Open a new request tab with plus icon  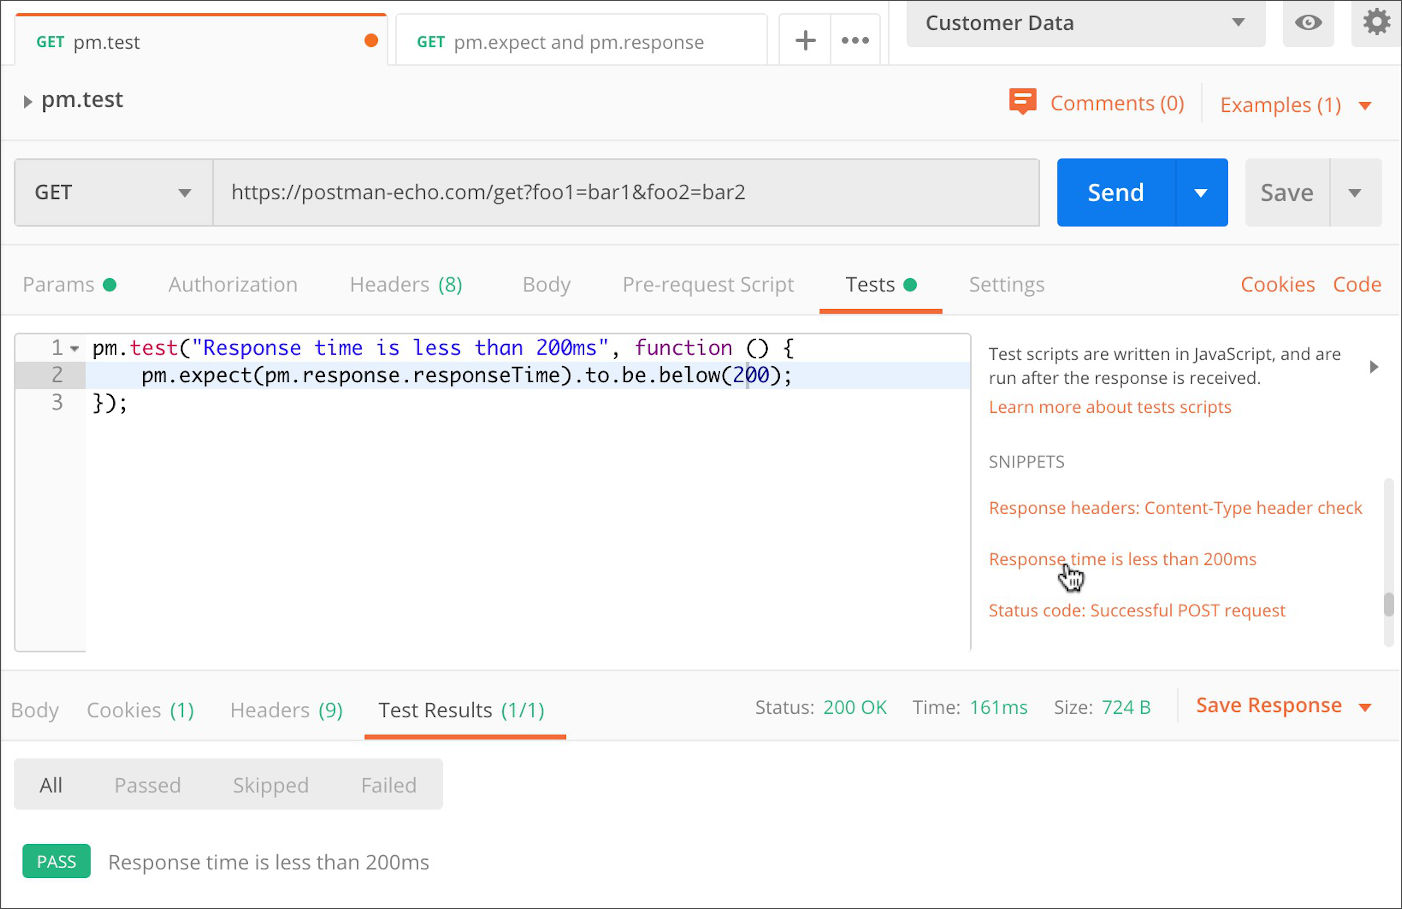coord(805,40)
